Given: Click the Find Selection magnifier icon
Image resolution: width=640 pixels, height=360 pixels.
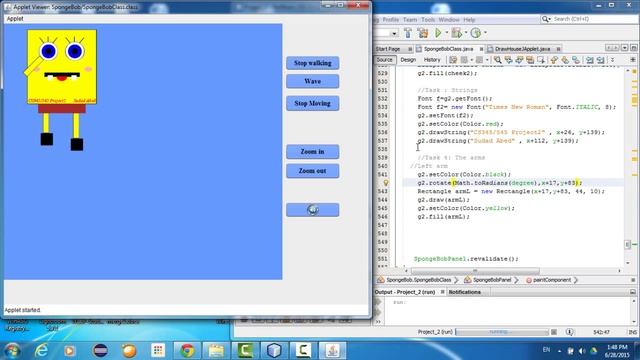Looking at the screenshot, I should [498, 60].
